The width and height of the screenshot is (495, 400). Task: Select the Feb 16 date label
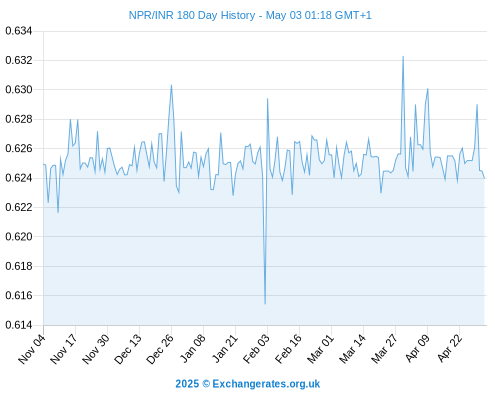coord(288,348)
